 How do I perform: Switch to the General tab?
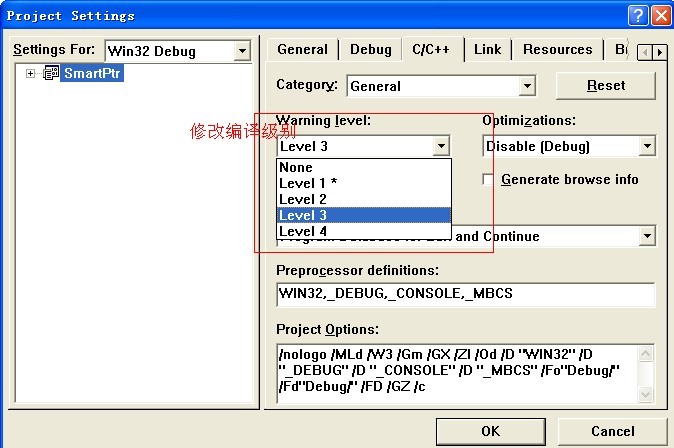click(x=302, y=49)
